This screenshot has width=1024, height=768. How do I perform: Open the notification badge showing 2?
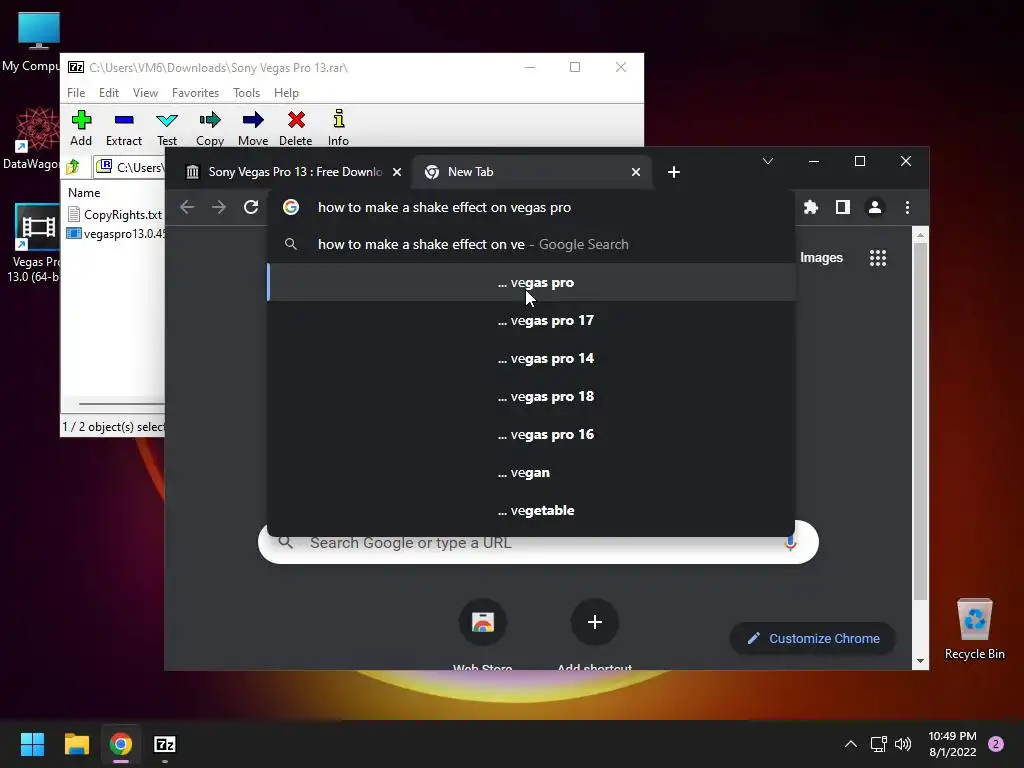click(996, 744)
